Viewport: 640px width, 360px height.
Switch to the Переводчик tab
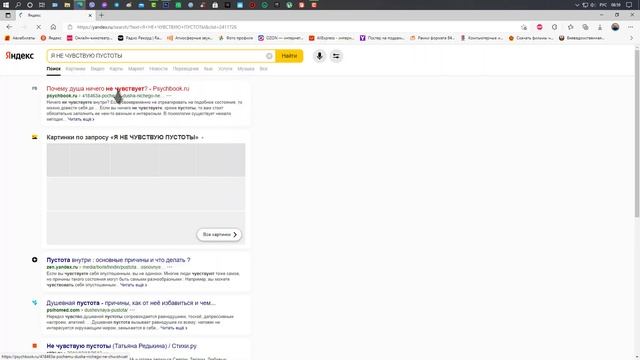click(x=186, y=69)
